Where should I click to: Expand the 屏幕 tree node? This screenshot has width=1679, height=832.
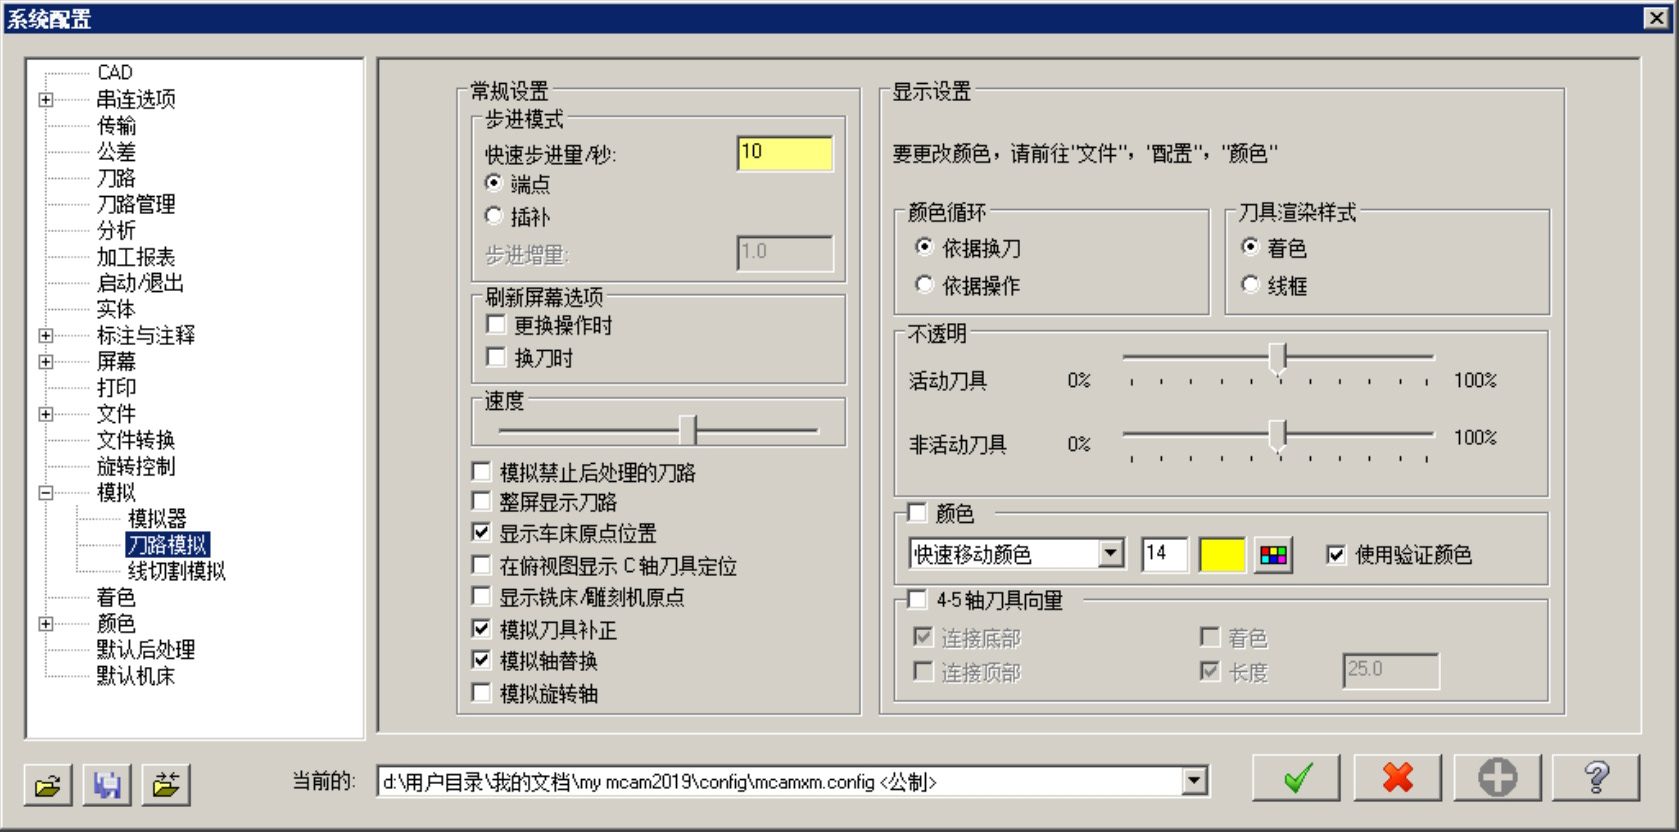[46, 362]
